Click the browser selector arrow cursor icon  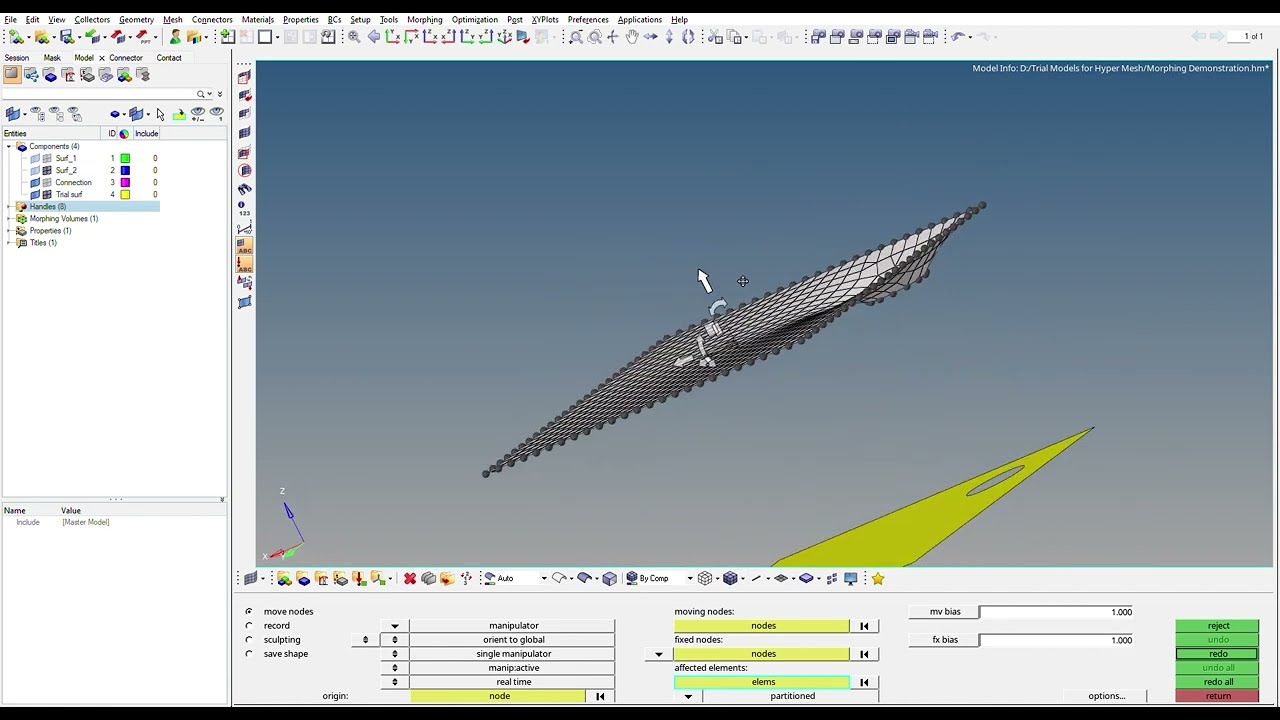click(x=160, y=114)
